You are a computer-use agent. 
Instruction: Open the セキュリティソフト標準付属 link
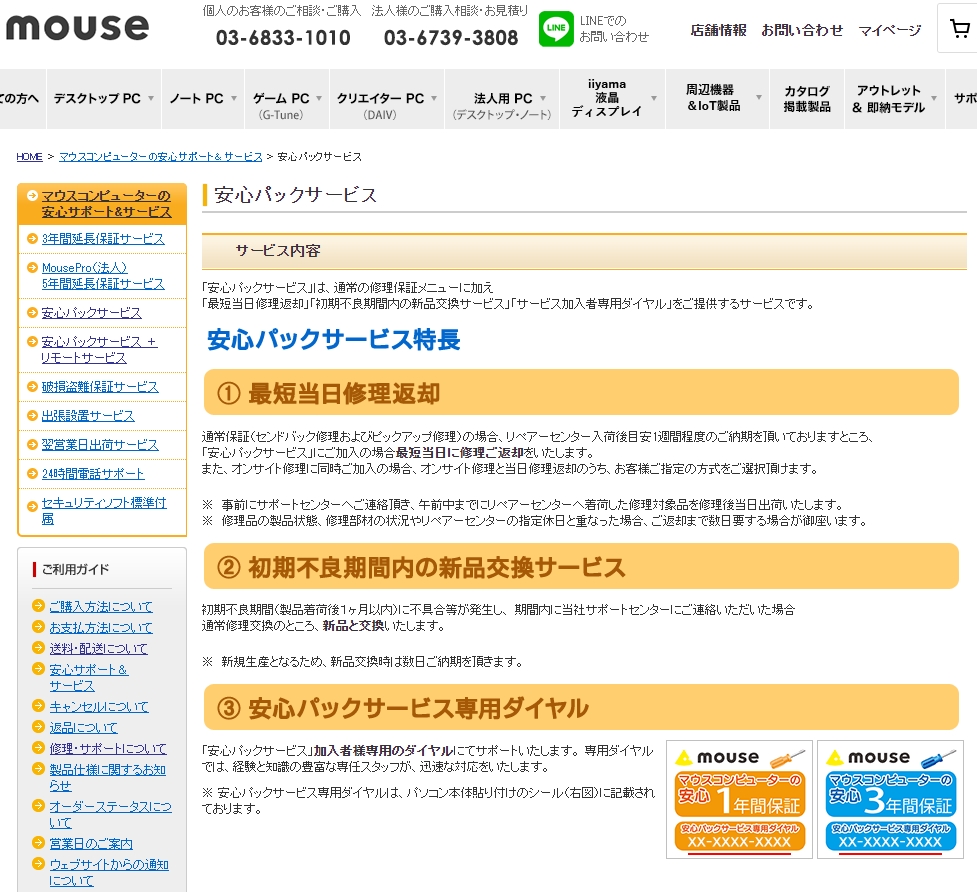pyautogui.click(x=103, y=510)
